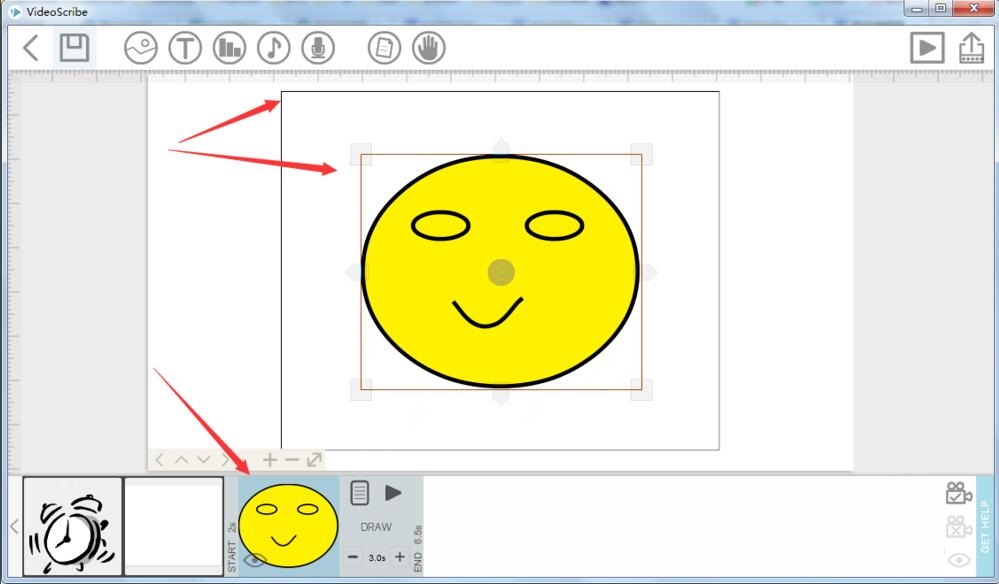Zoom in on the canvas

pyautogui.click(x=270, y=459)
